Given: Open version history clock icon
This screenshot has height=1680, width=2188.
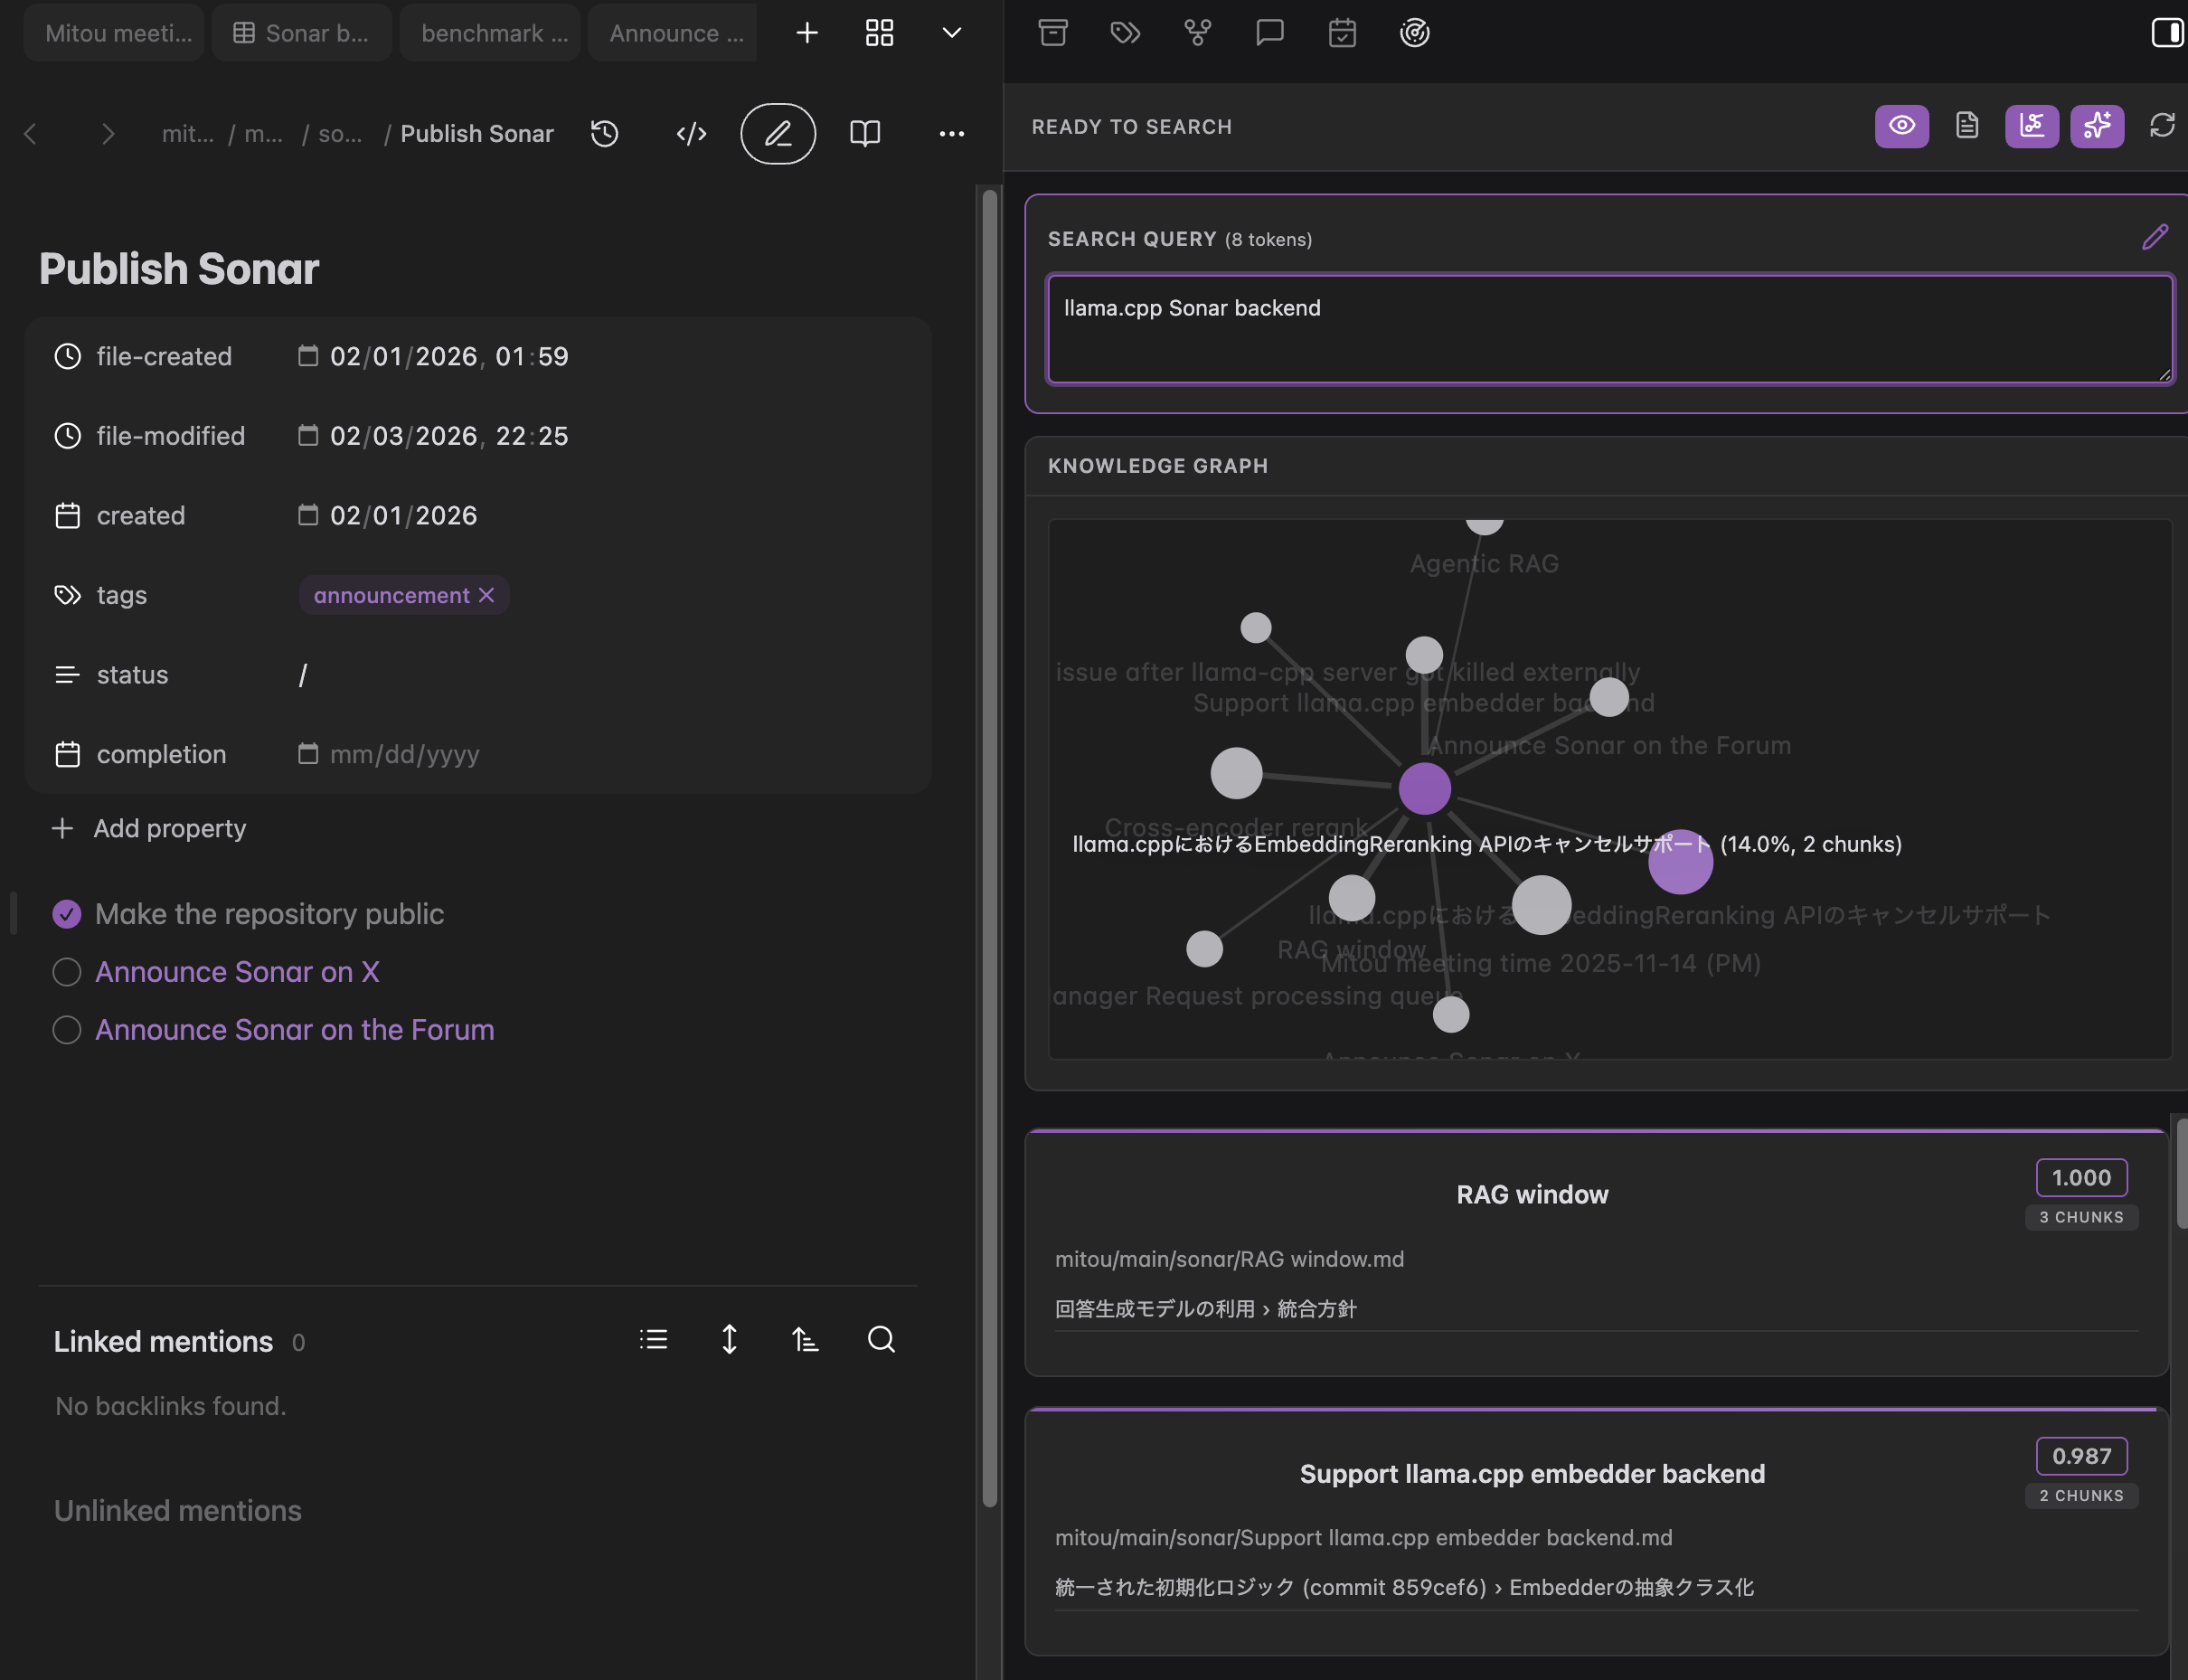Looking at the screenshot, I should click(x=604, y=133).
